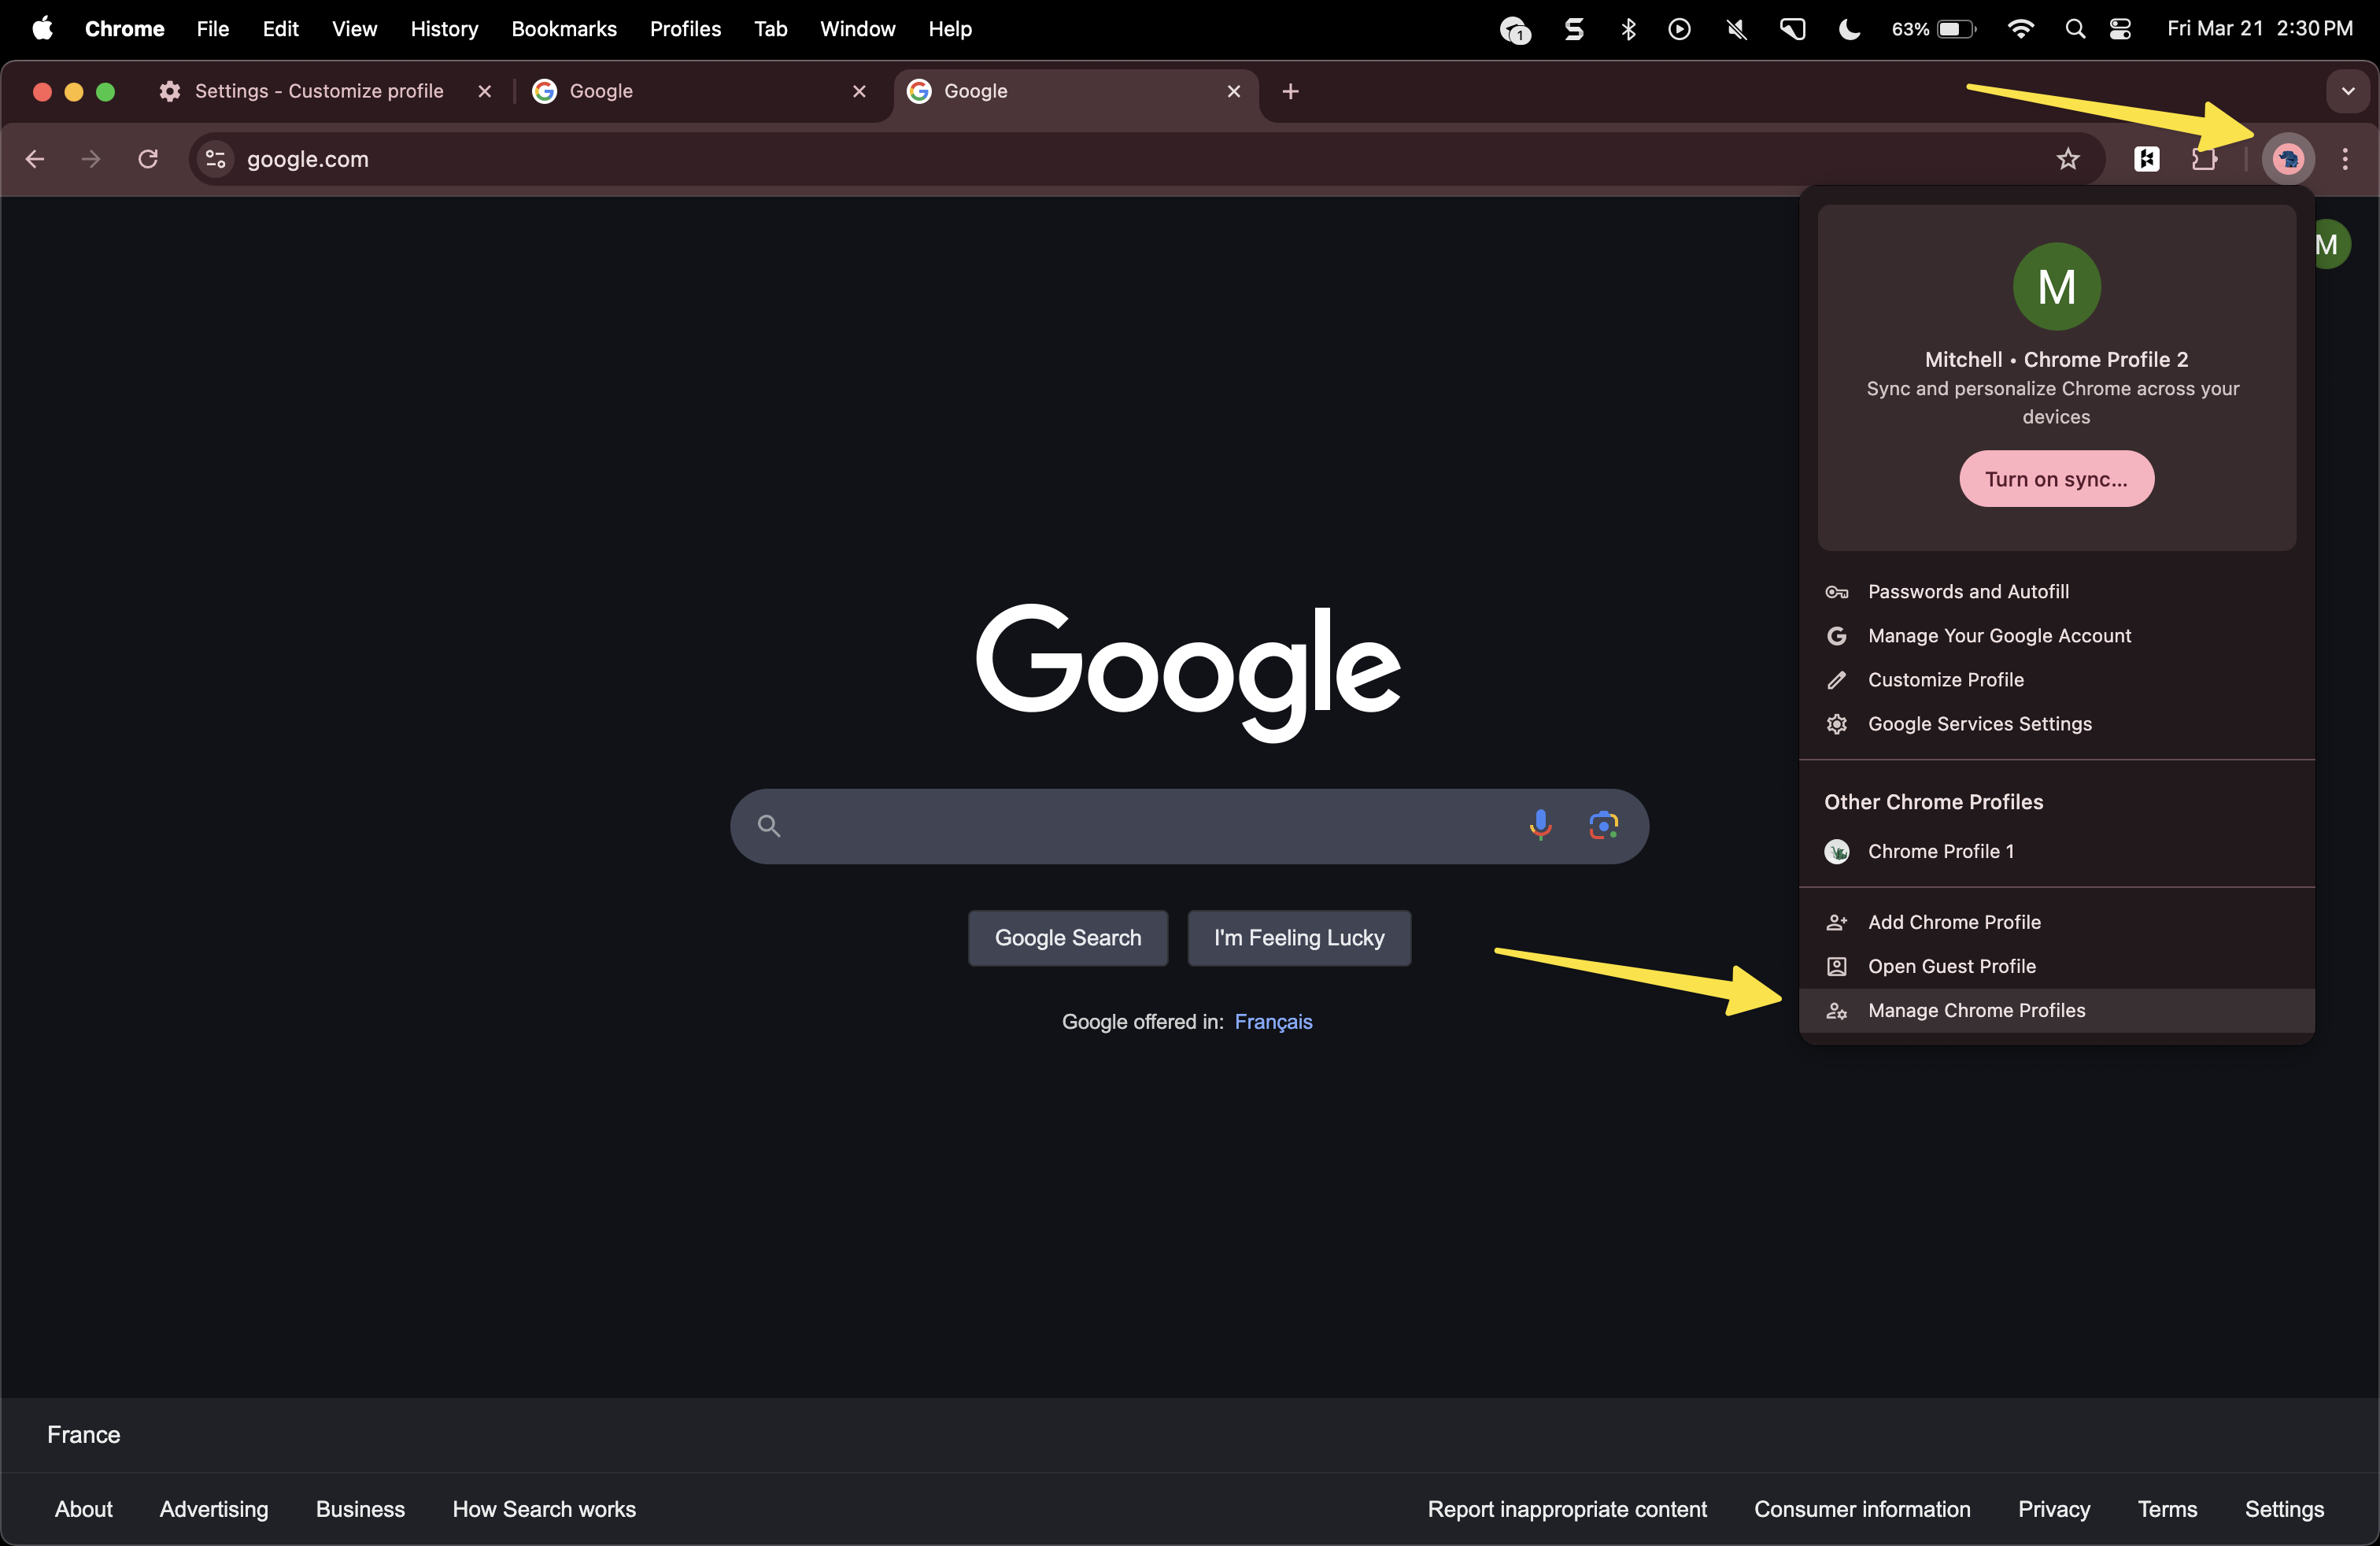Click the pinned extension icon beside Extensions
This screenshot has width=2380, height=1546.
pyautogui.click(x=2146, y=159)
